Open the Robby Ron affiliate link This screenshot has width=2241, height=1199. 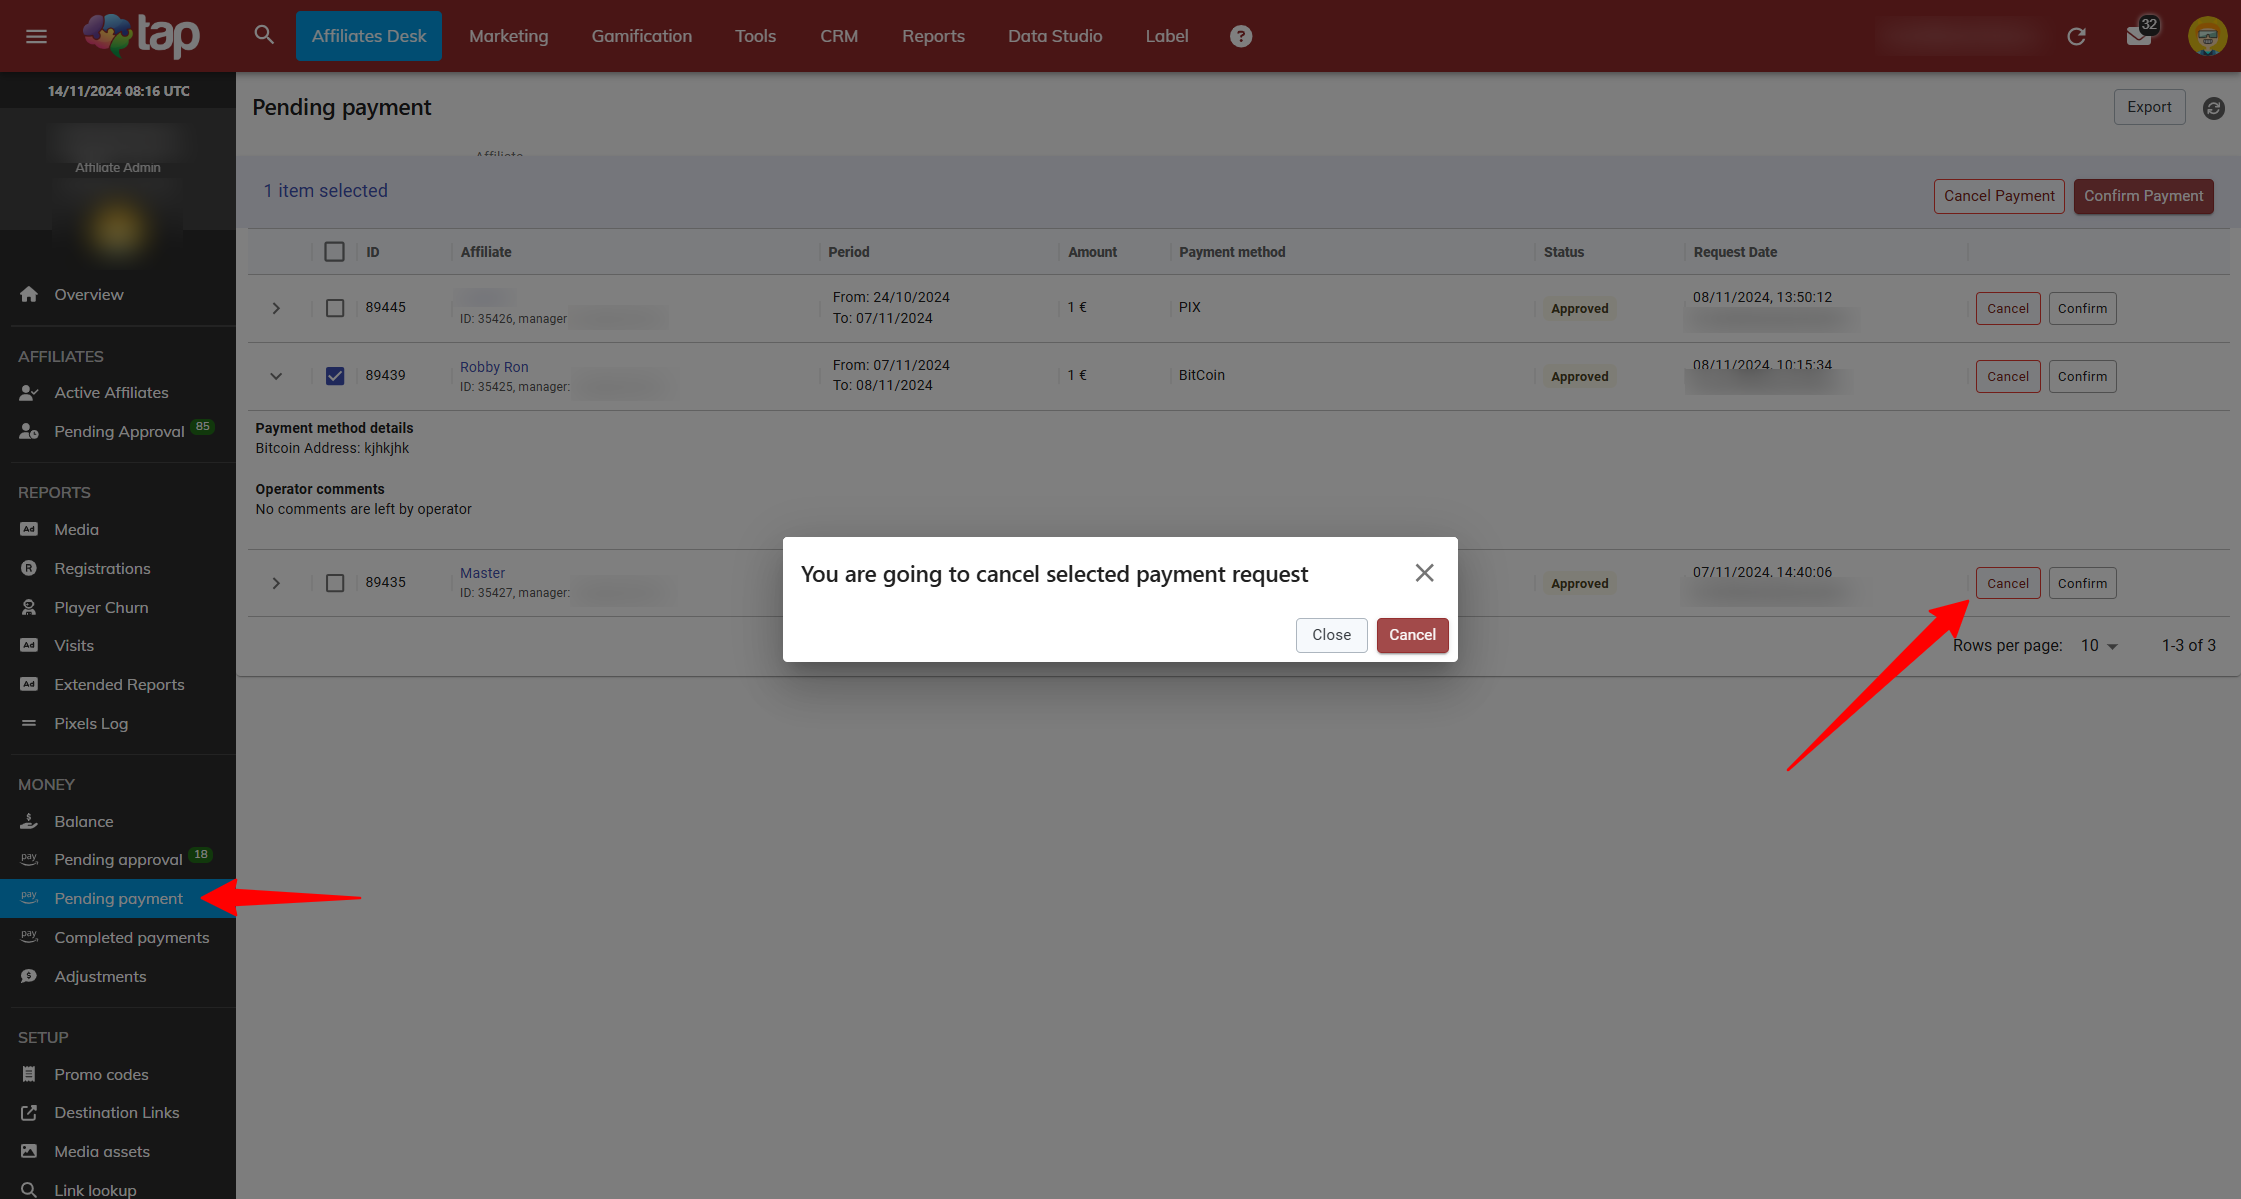pyautogui.click(x=494, y=367)
